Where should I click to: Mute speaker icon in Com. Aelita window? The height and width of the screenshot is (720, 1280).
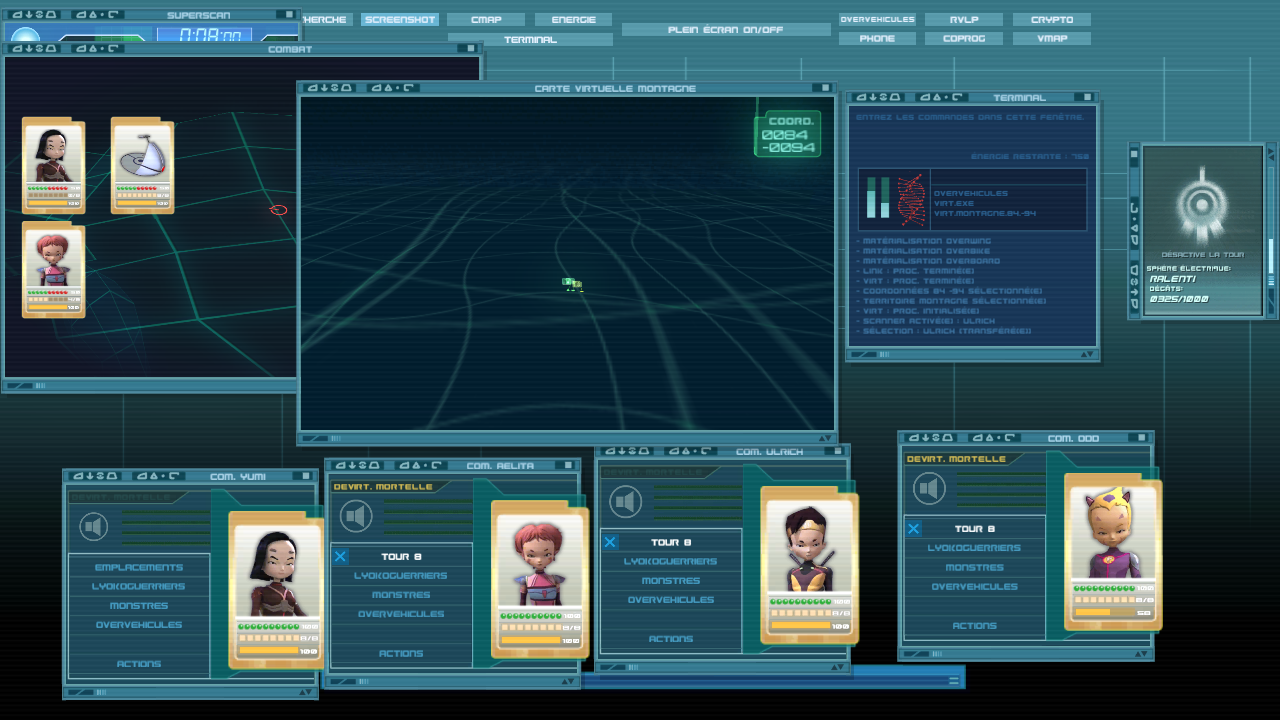tap(356, 516)
